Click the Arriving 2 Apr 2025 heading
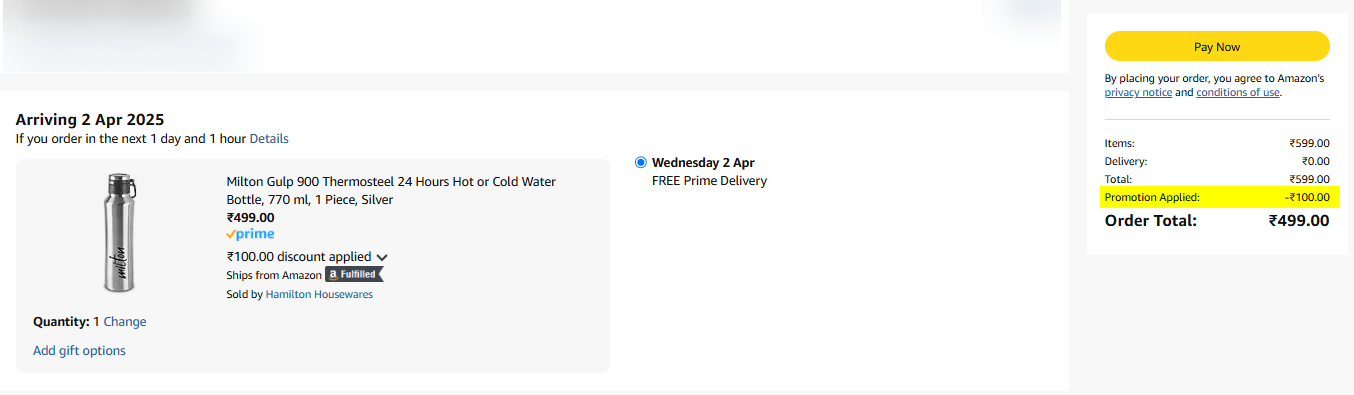Viewport: 1354px width, 395px height. pos(90,120)
